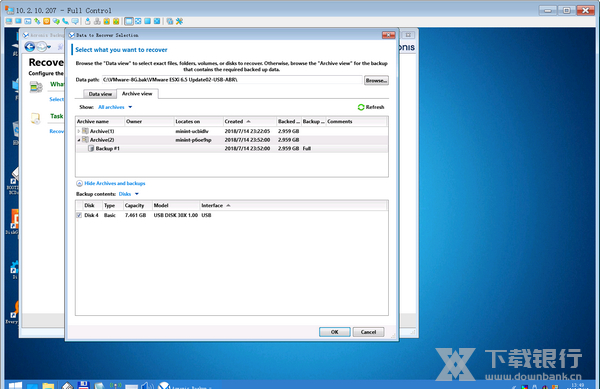
Task: Sort by Archive name column header
Action: click(100, 121)
